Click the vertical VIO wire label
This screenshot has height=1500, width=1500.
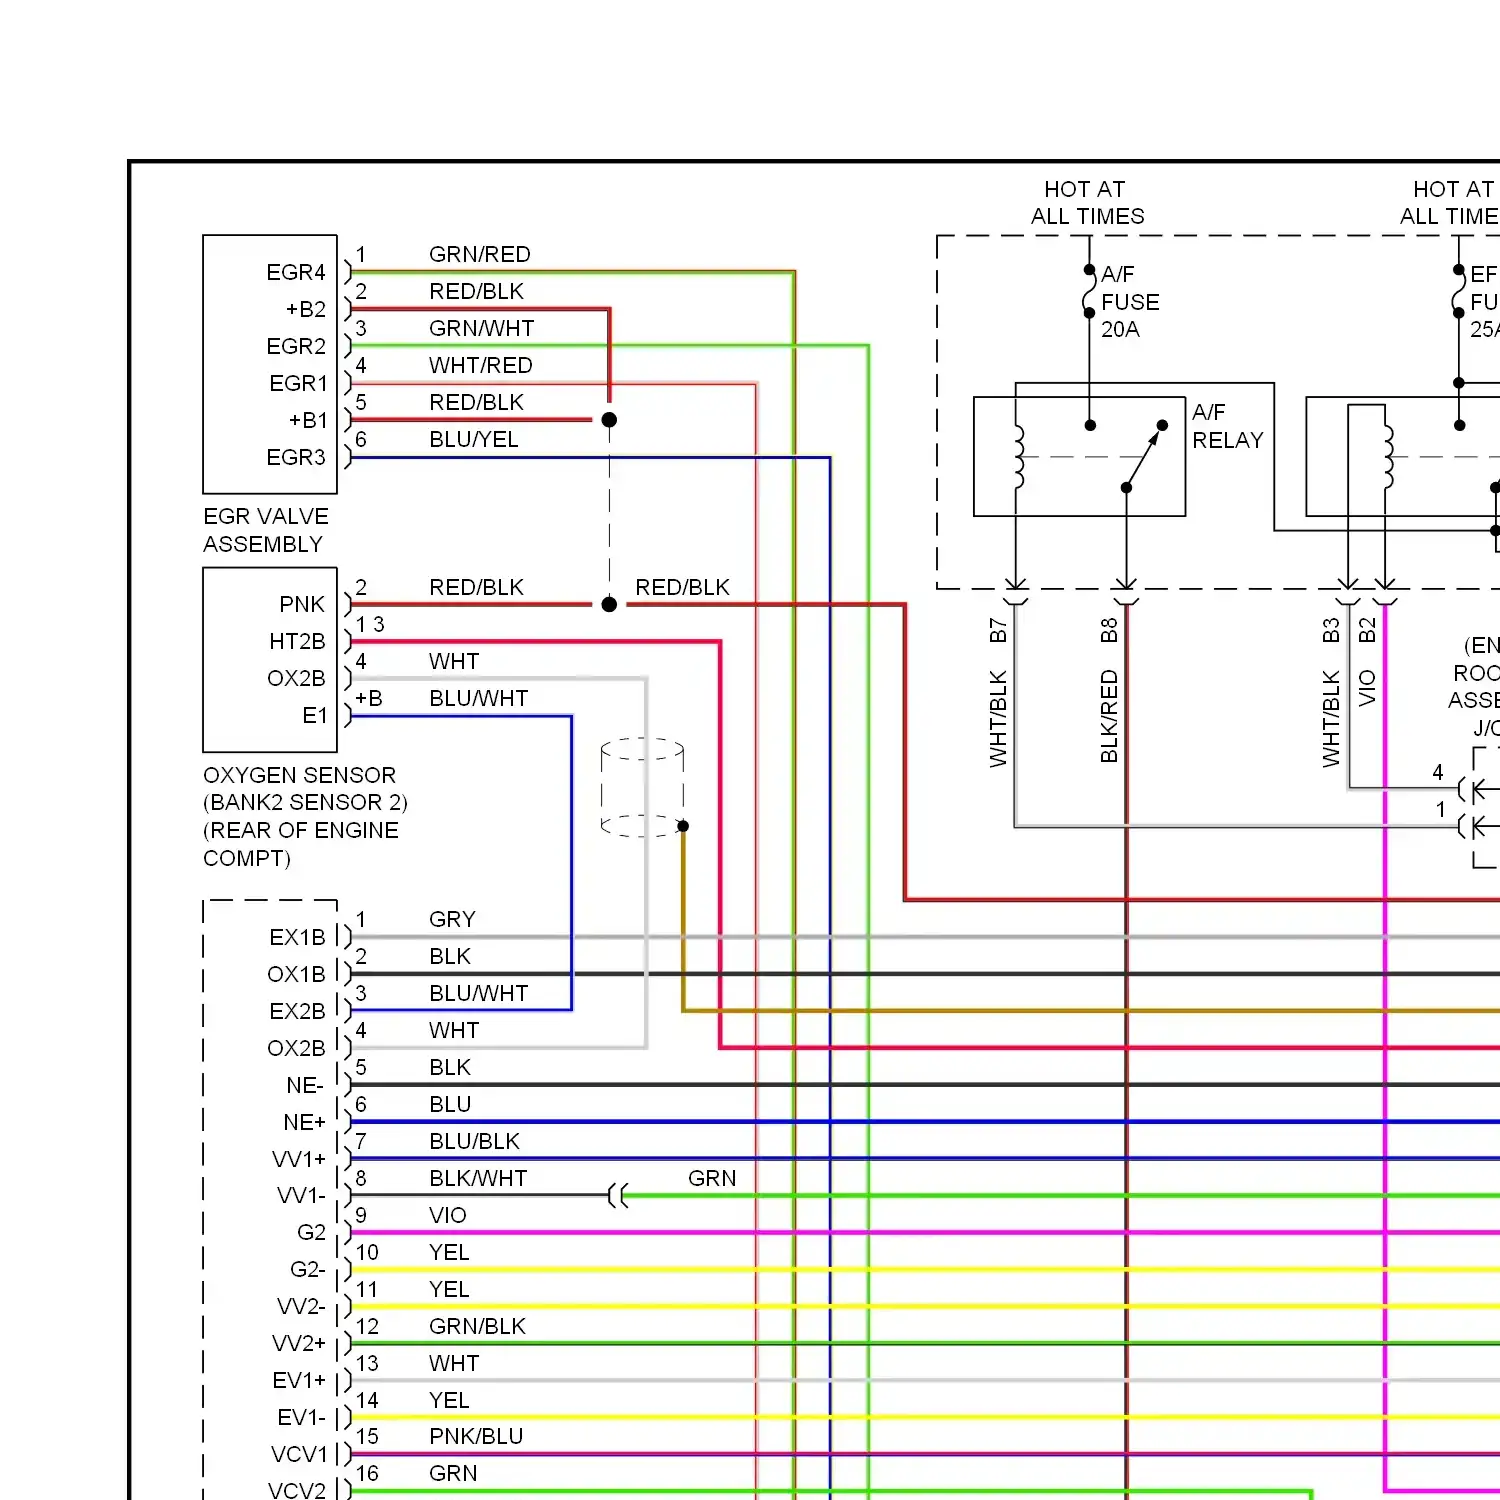(x=1367, y=689)
